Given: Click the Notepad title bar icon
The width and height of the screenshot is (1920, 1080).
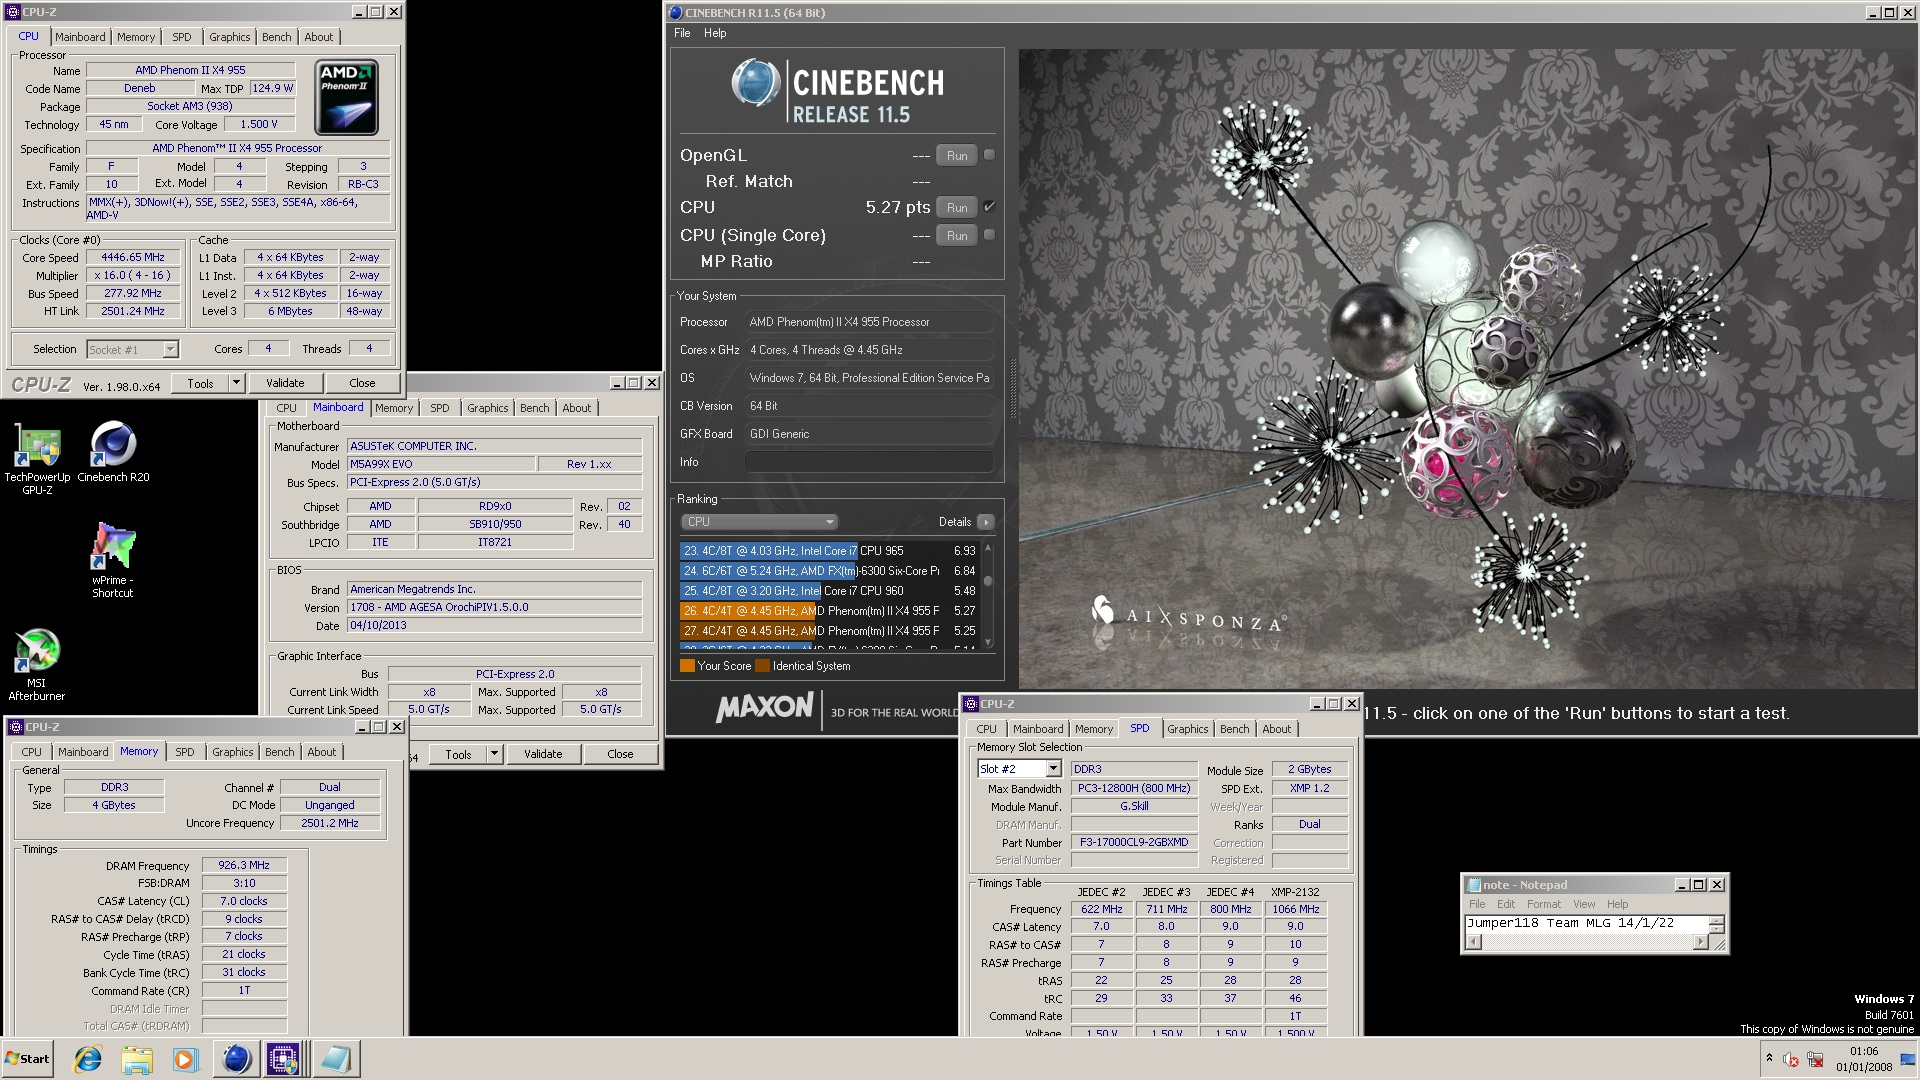Looking at the screenshot, I should tap(1473, 885).
